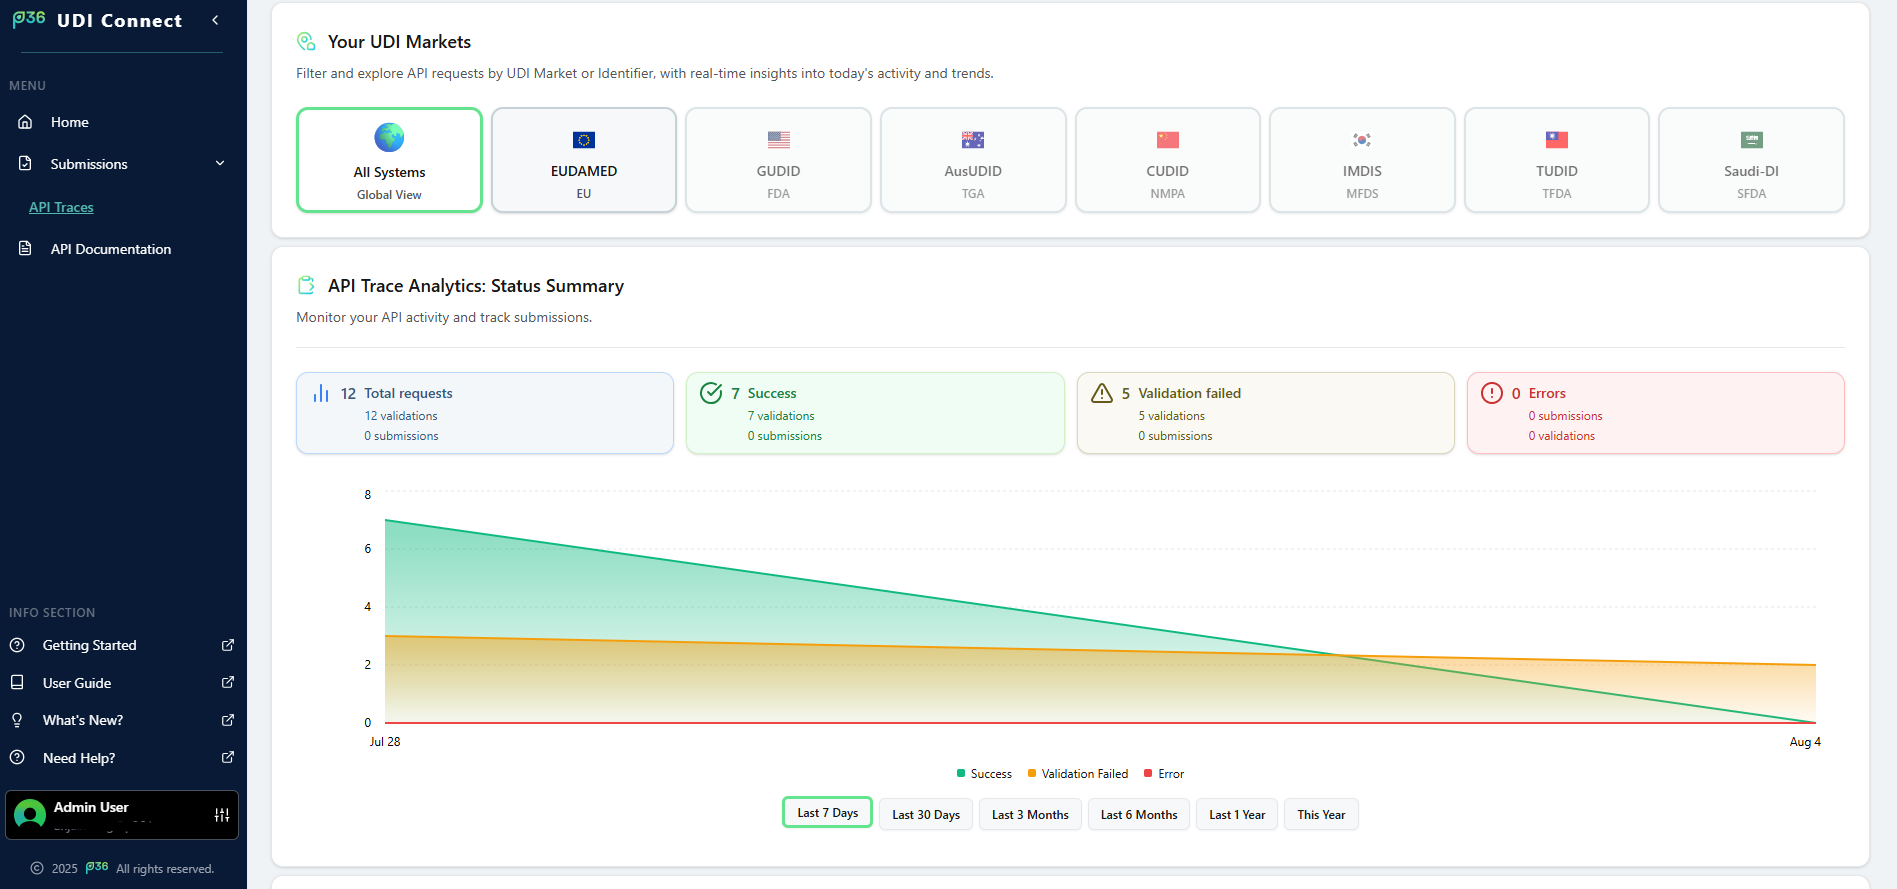Select the CUDID NMPA market card
The width and height of the screenshot is (1897, 889).
[1168, 160]
